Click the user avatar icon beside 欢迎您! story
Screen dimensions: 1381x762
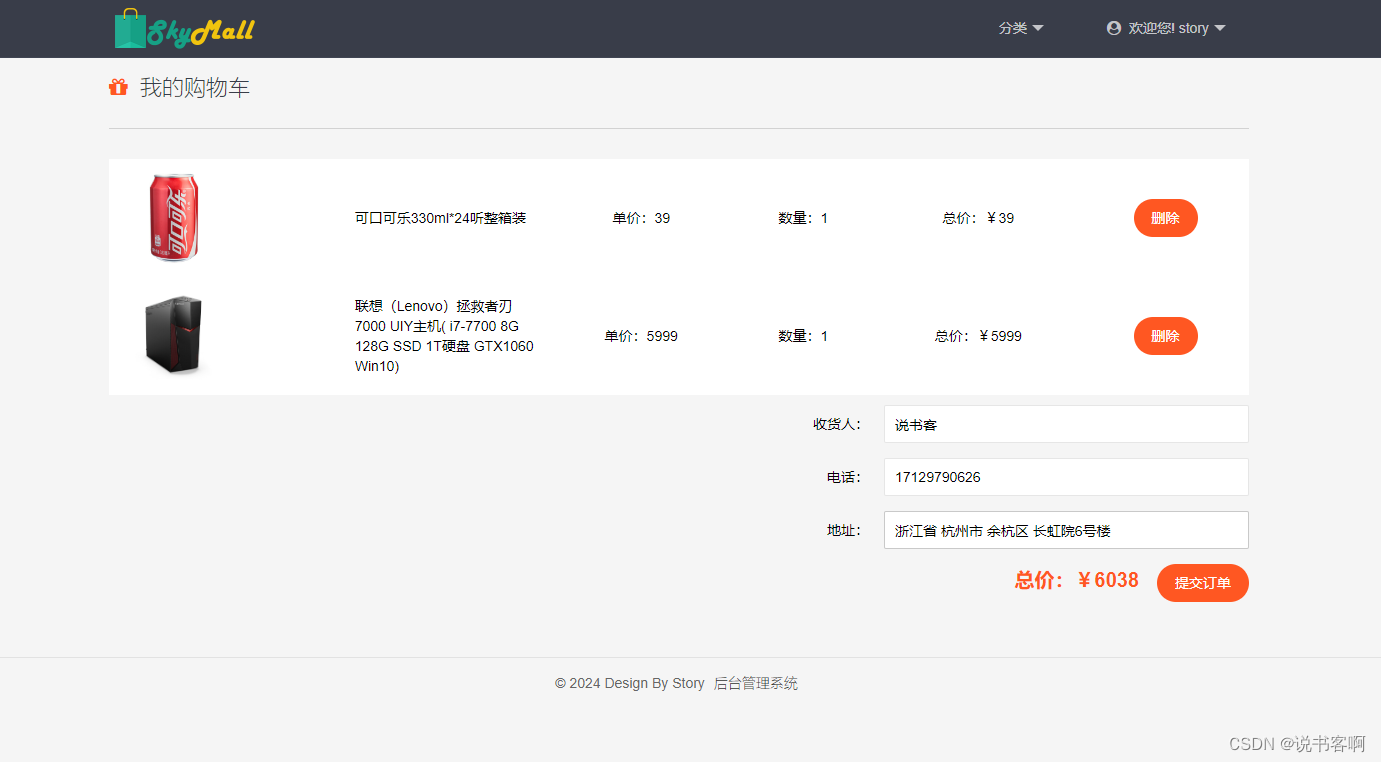click(x=1114, y=28)
